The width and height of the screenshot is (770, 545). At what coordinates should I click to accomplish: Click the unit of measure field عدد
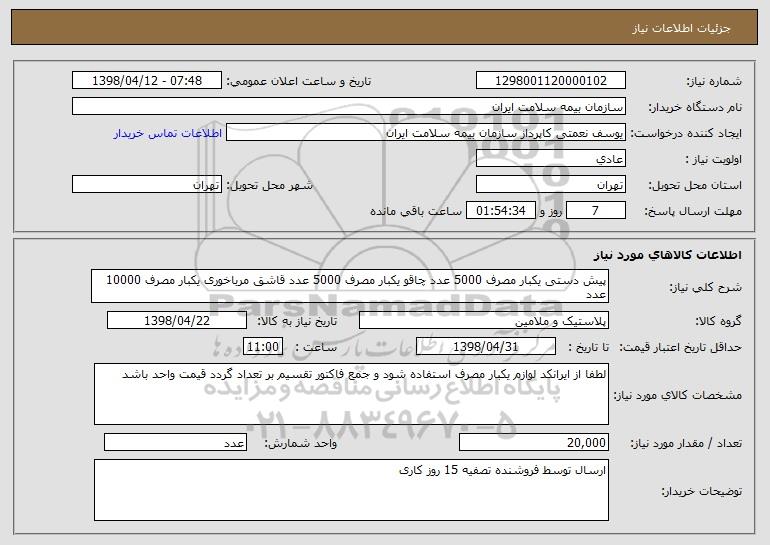point(175,442)
